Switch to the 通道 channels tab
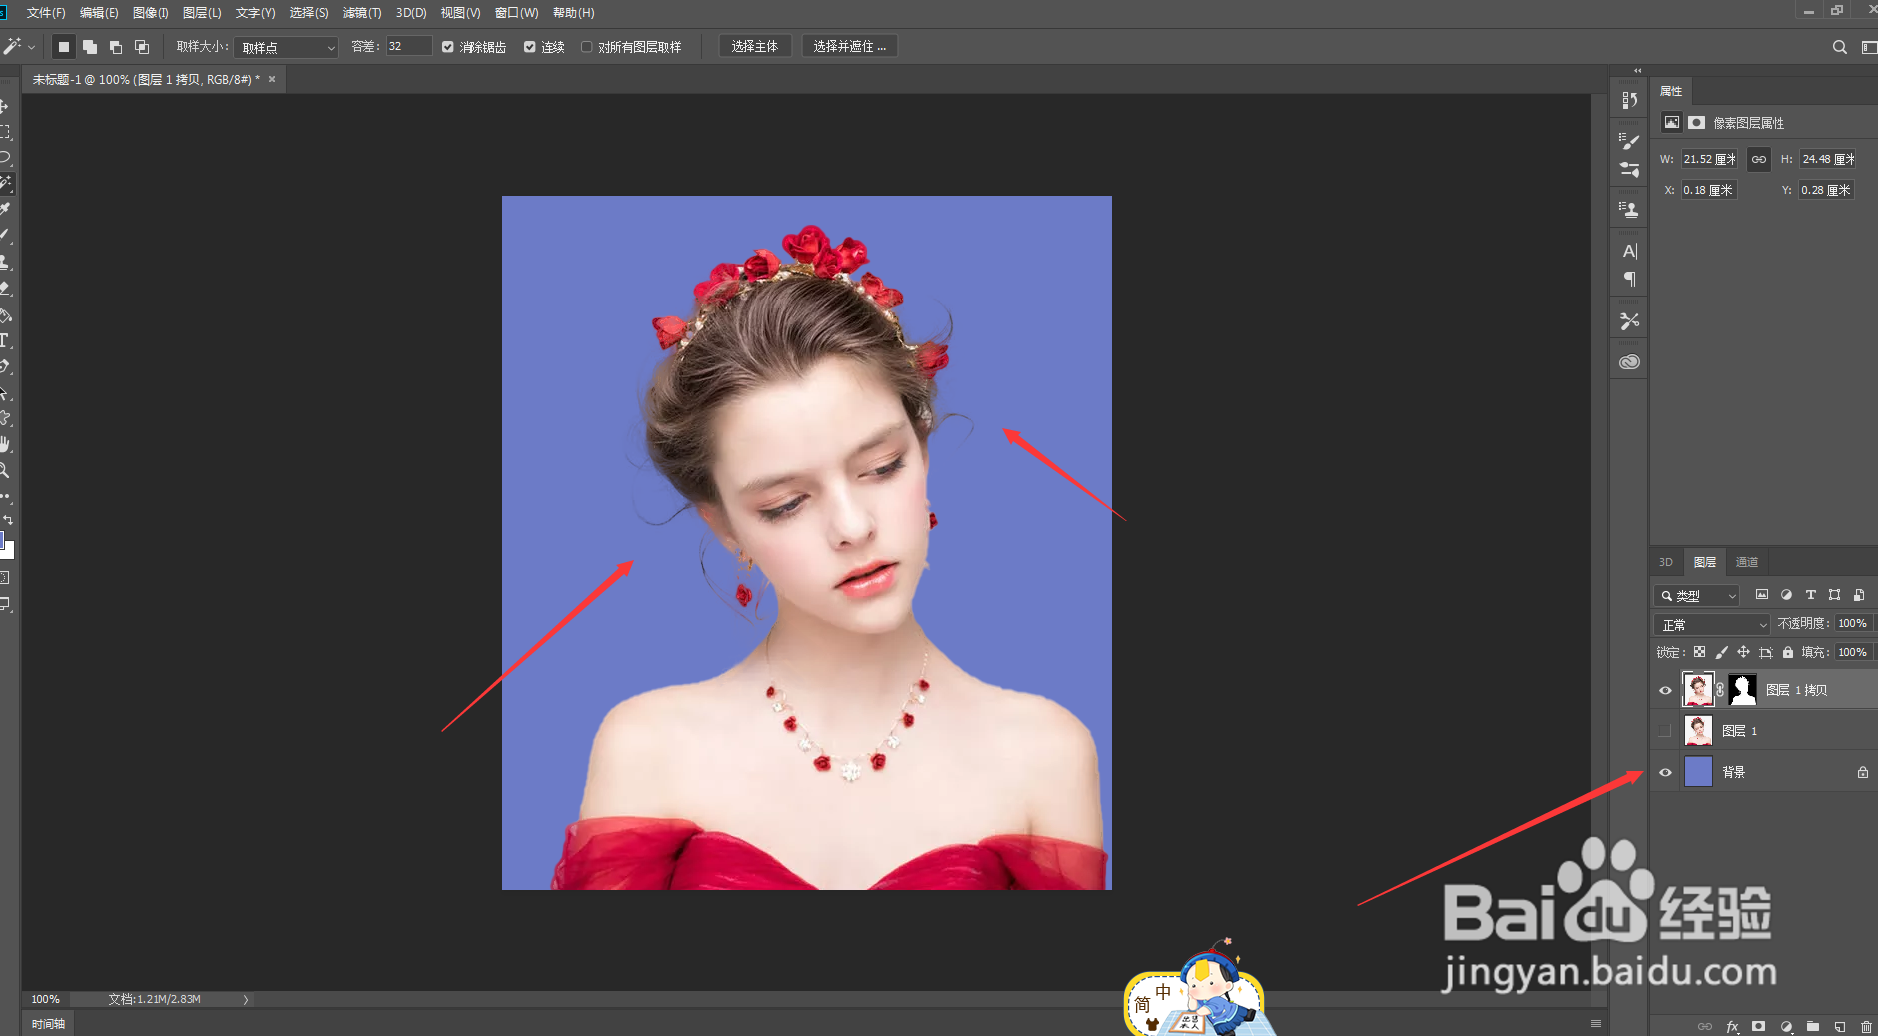 [1747, 562]
